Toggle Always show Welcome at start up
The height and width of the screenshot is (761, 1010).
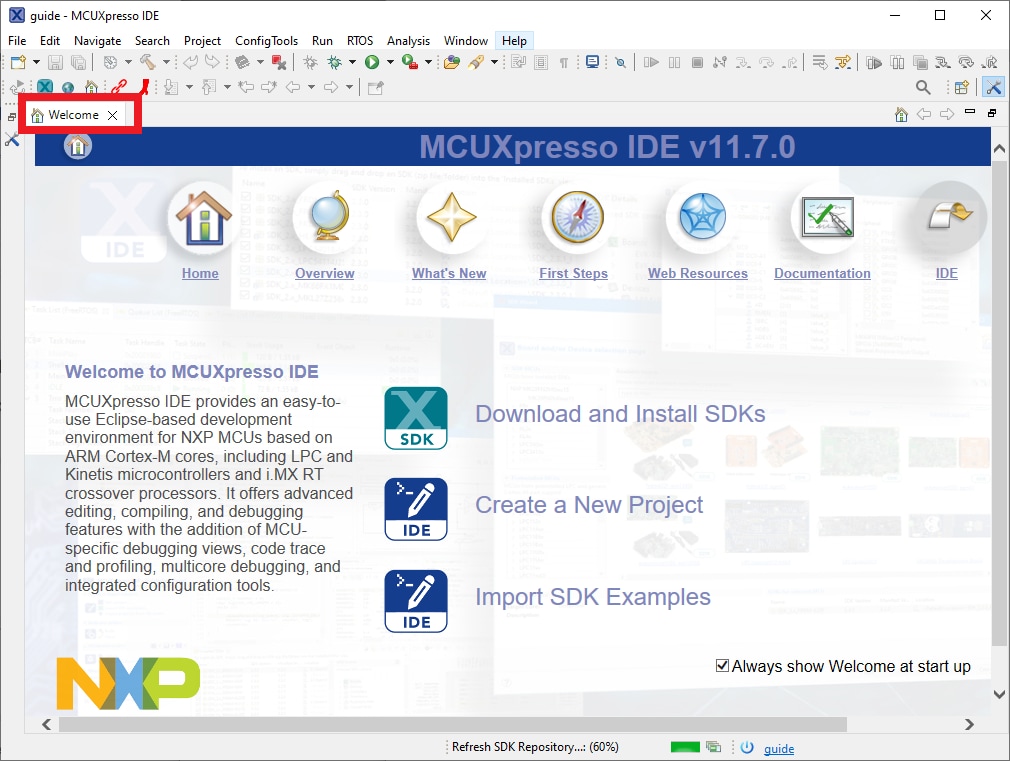pyautogui.click(x=723, y=666)
